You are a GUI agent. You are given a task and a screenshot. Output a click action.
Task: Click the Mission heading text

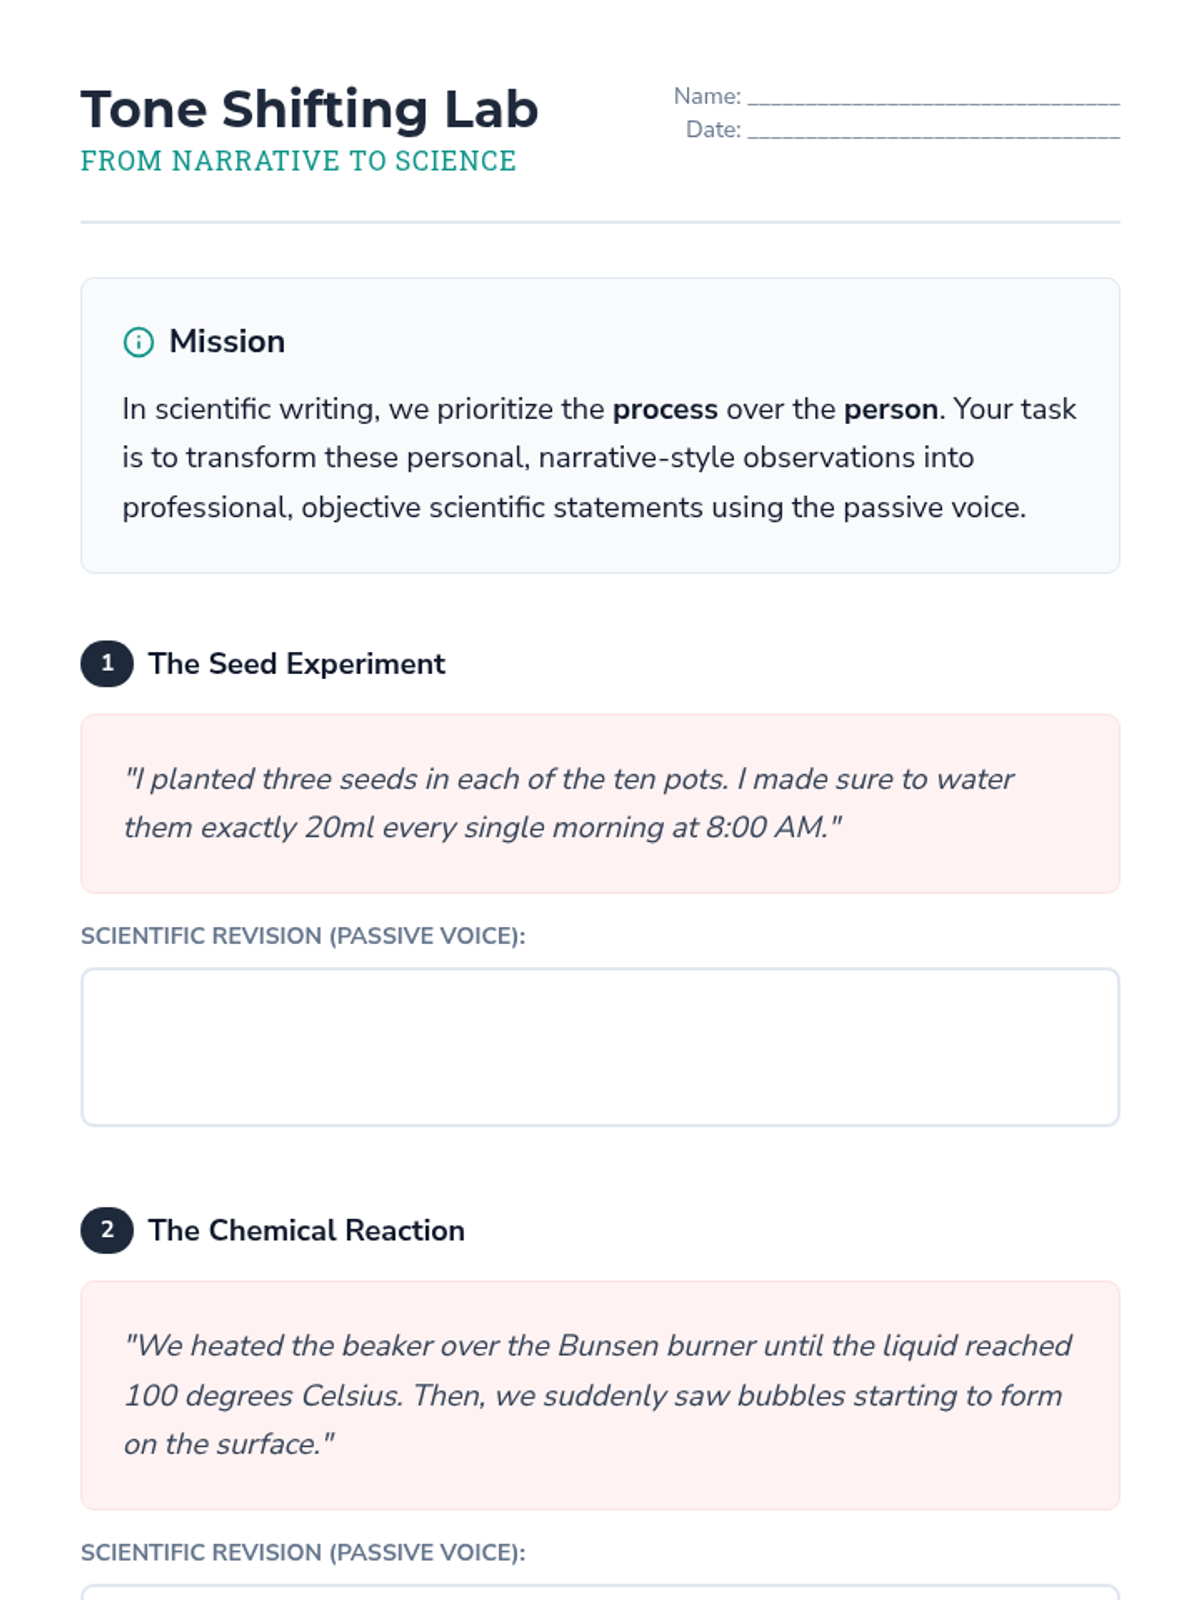click(227, 342)
